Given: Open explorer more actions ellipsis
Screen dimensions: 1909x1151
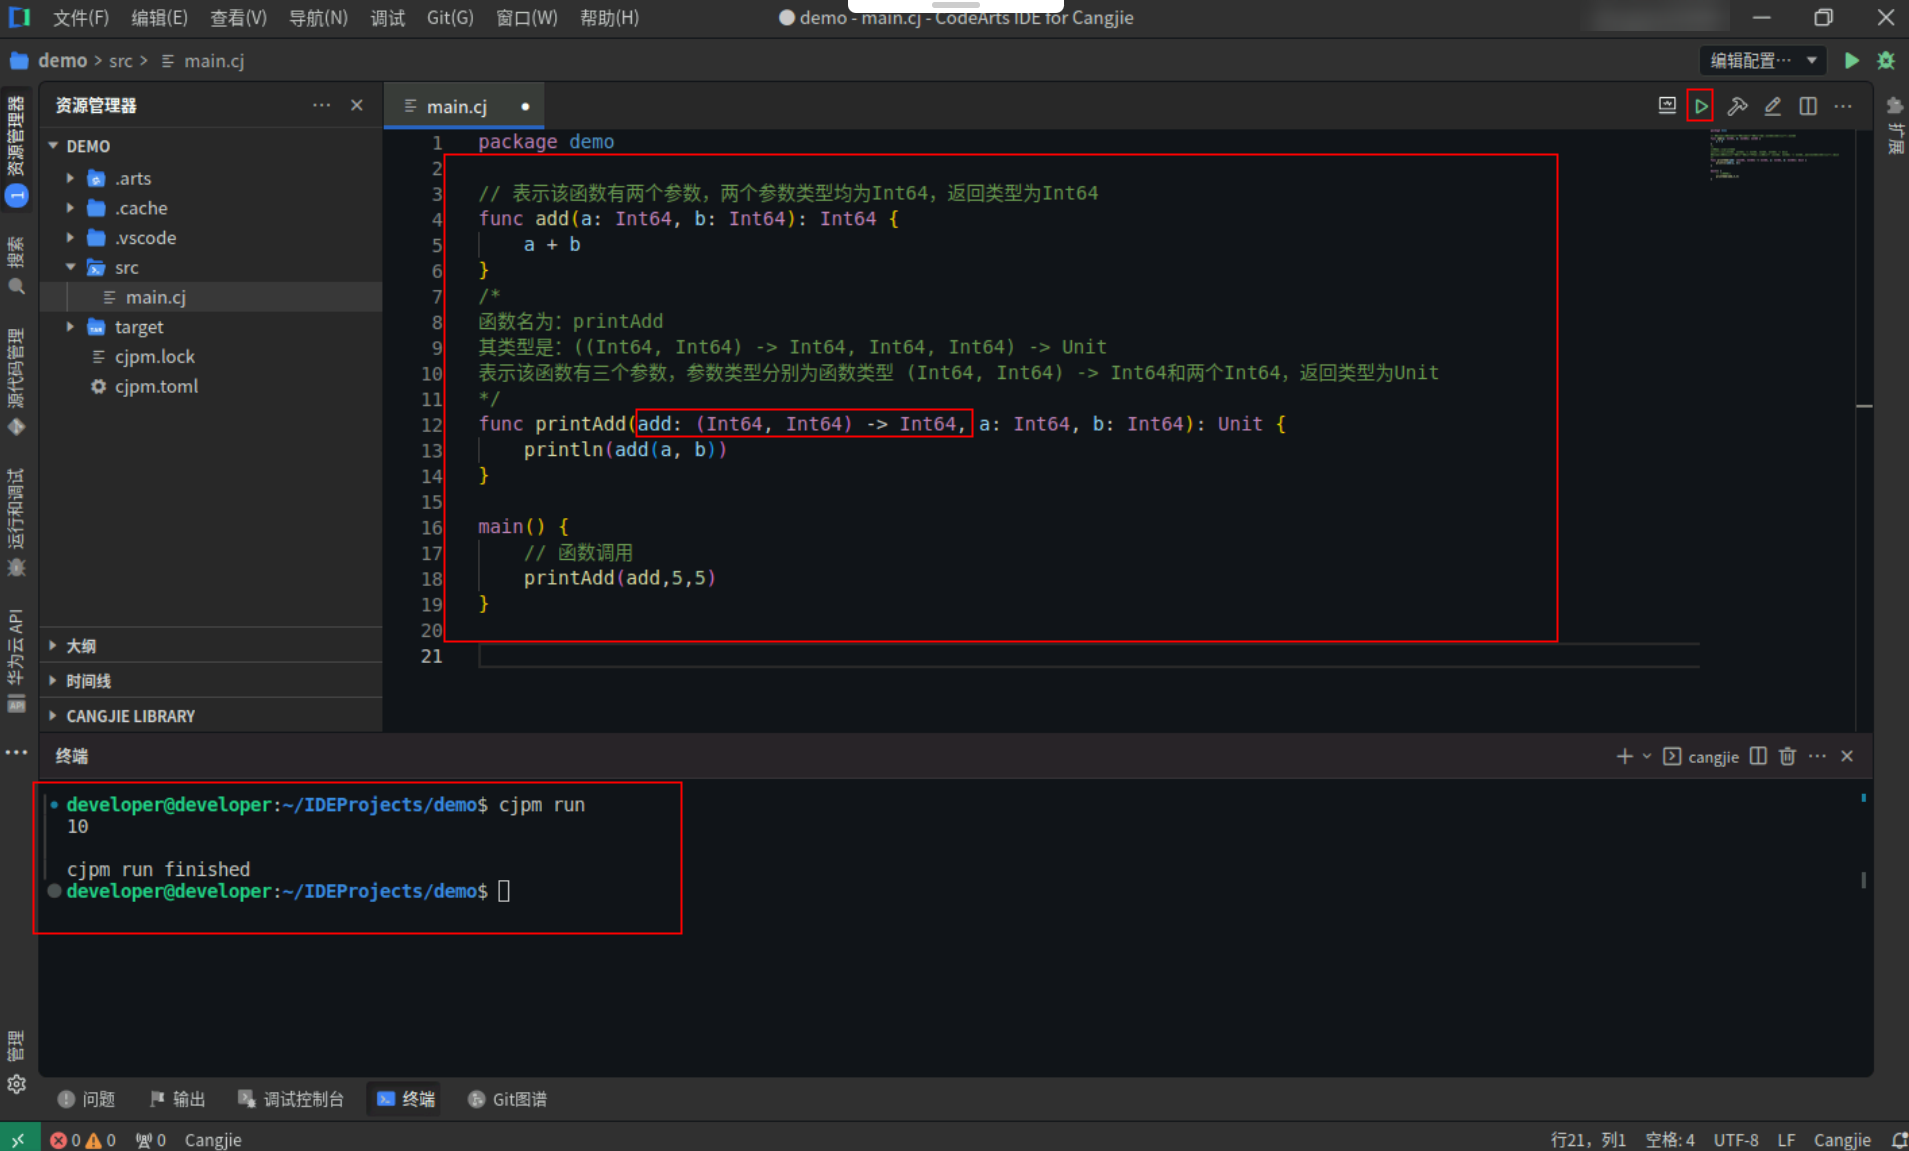Looking at the screenshot, I should pyautogui.click(x=321, y=105).
